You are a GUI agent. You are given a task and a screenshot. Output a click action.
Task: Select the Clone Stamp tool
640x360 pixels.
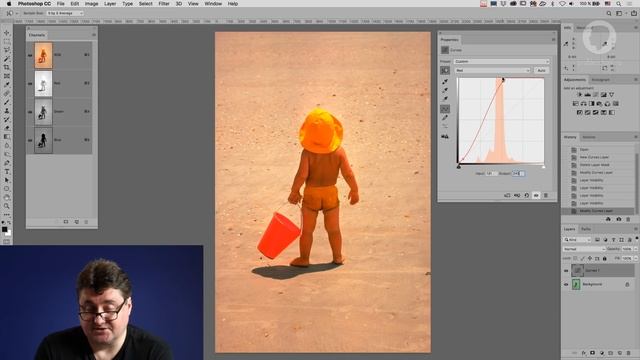point(7,111)
